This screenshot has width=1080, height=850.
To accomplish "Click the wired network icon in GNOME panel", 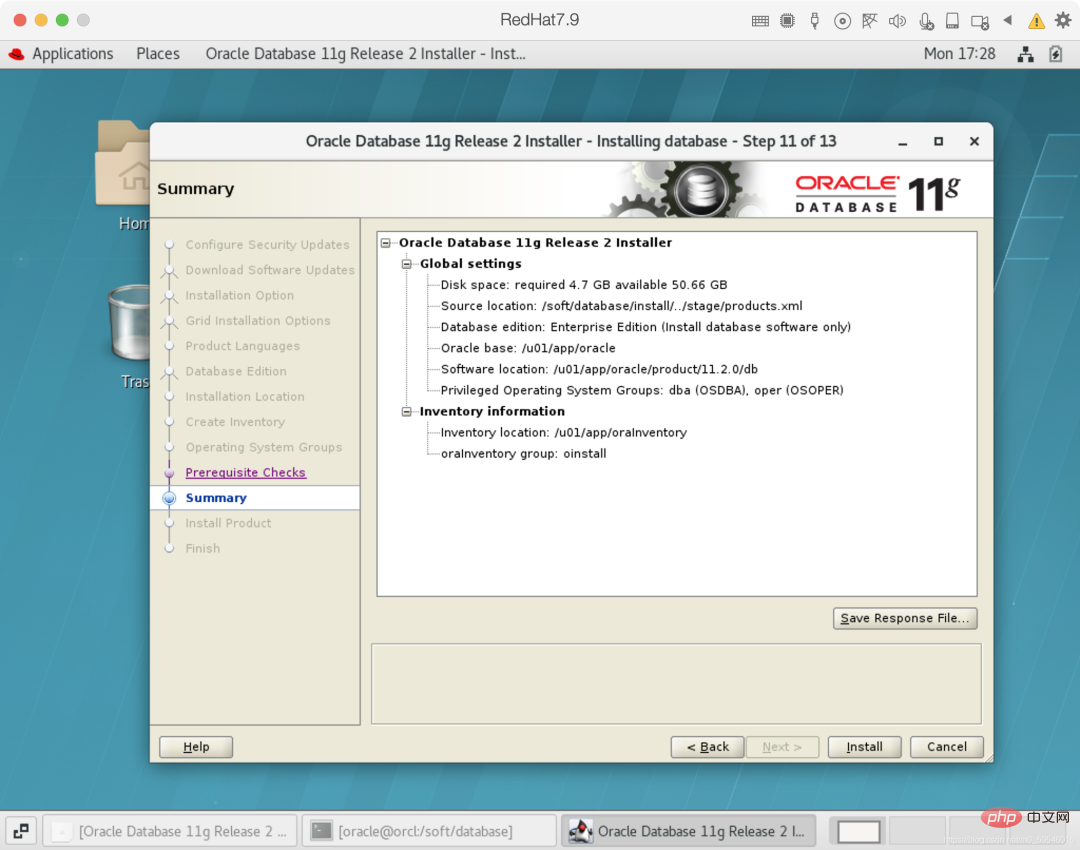I will pyautogui.click(x=1025, y=54).
